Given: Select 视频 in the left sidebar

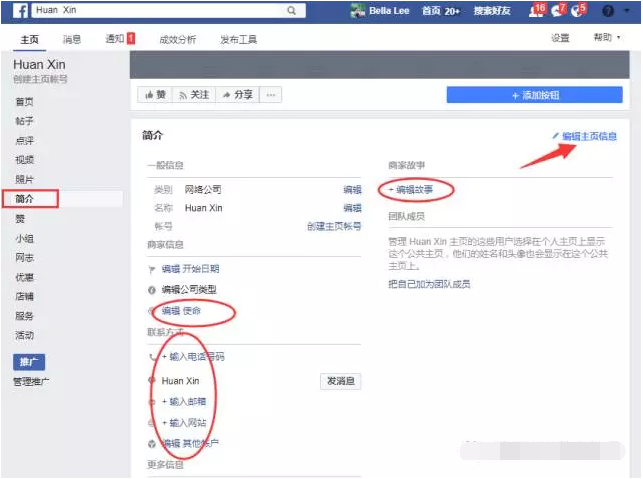Looking at the screenshot, I should (24, 160).
